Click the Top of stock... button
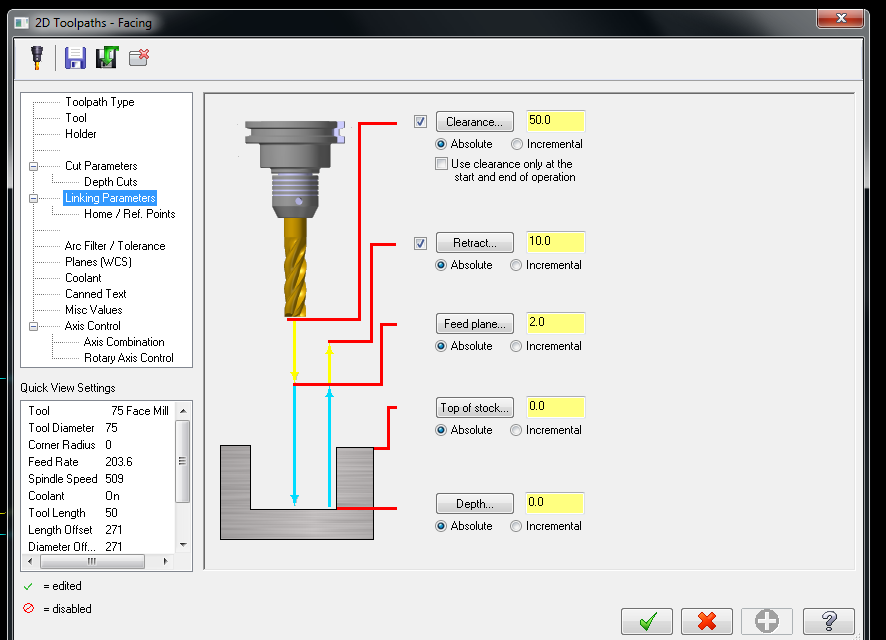This screenshot has width=886, height=640. tap(475, 408)
